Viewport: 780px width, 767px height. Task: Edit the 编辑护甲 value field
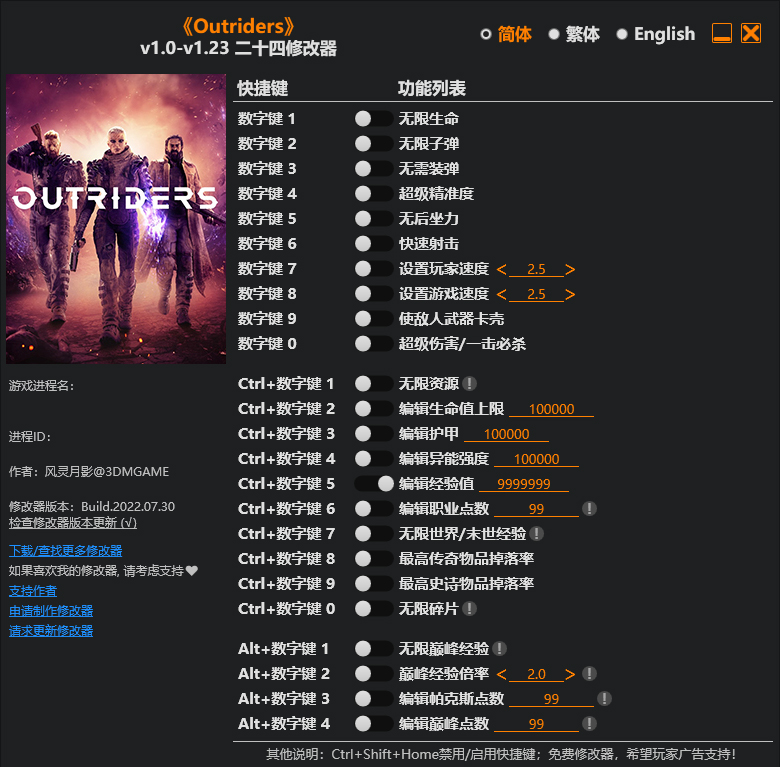[x=506, y=434]
